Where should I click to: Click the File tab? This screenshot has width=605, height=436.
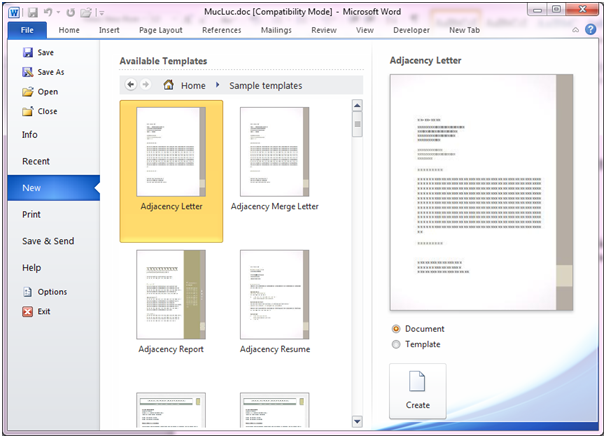27,30
